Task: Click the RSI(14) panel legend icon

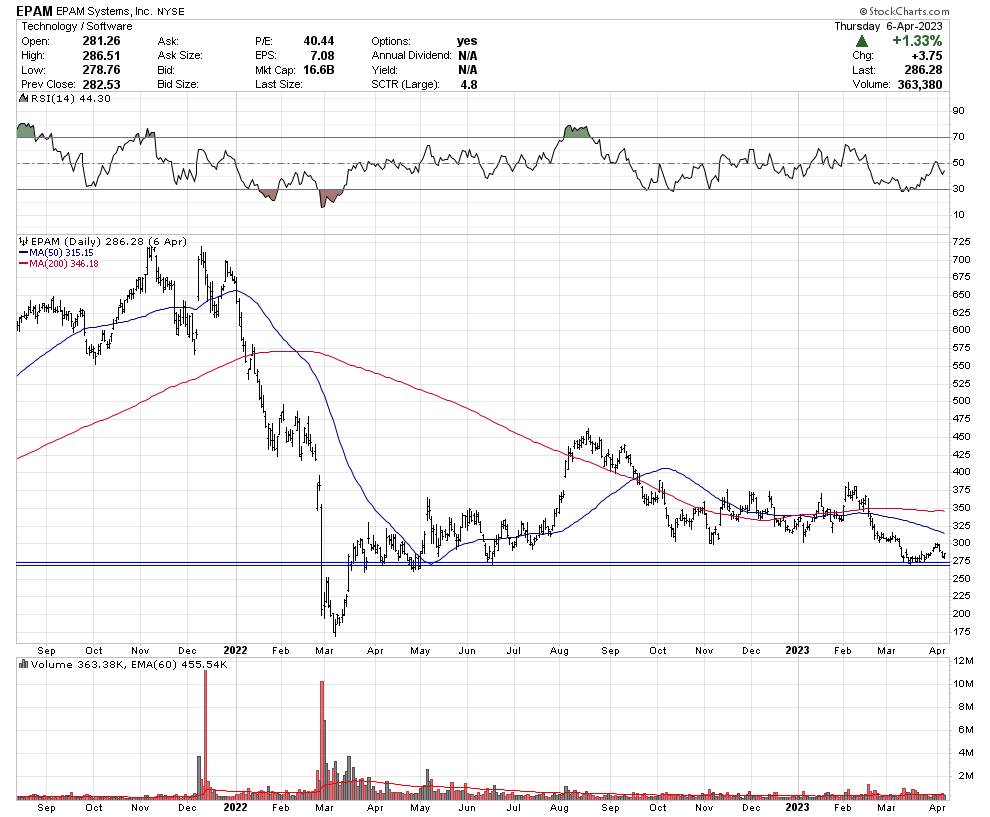Action: [23, 98]
